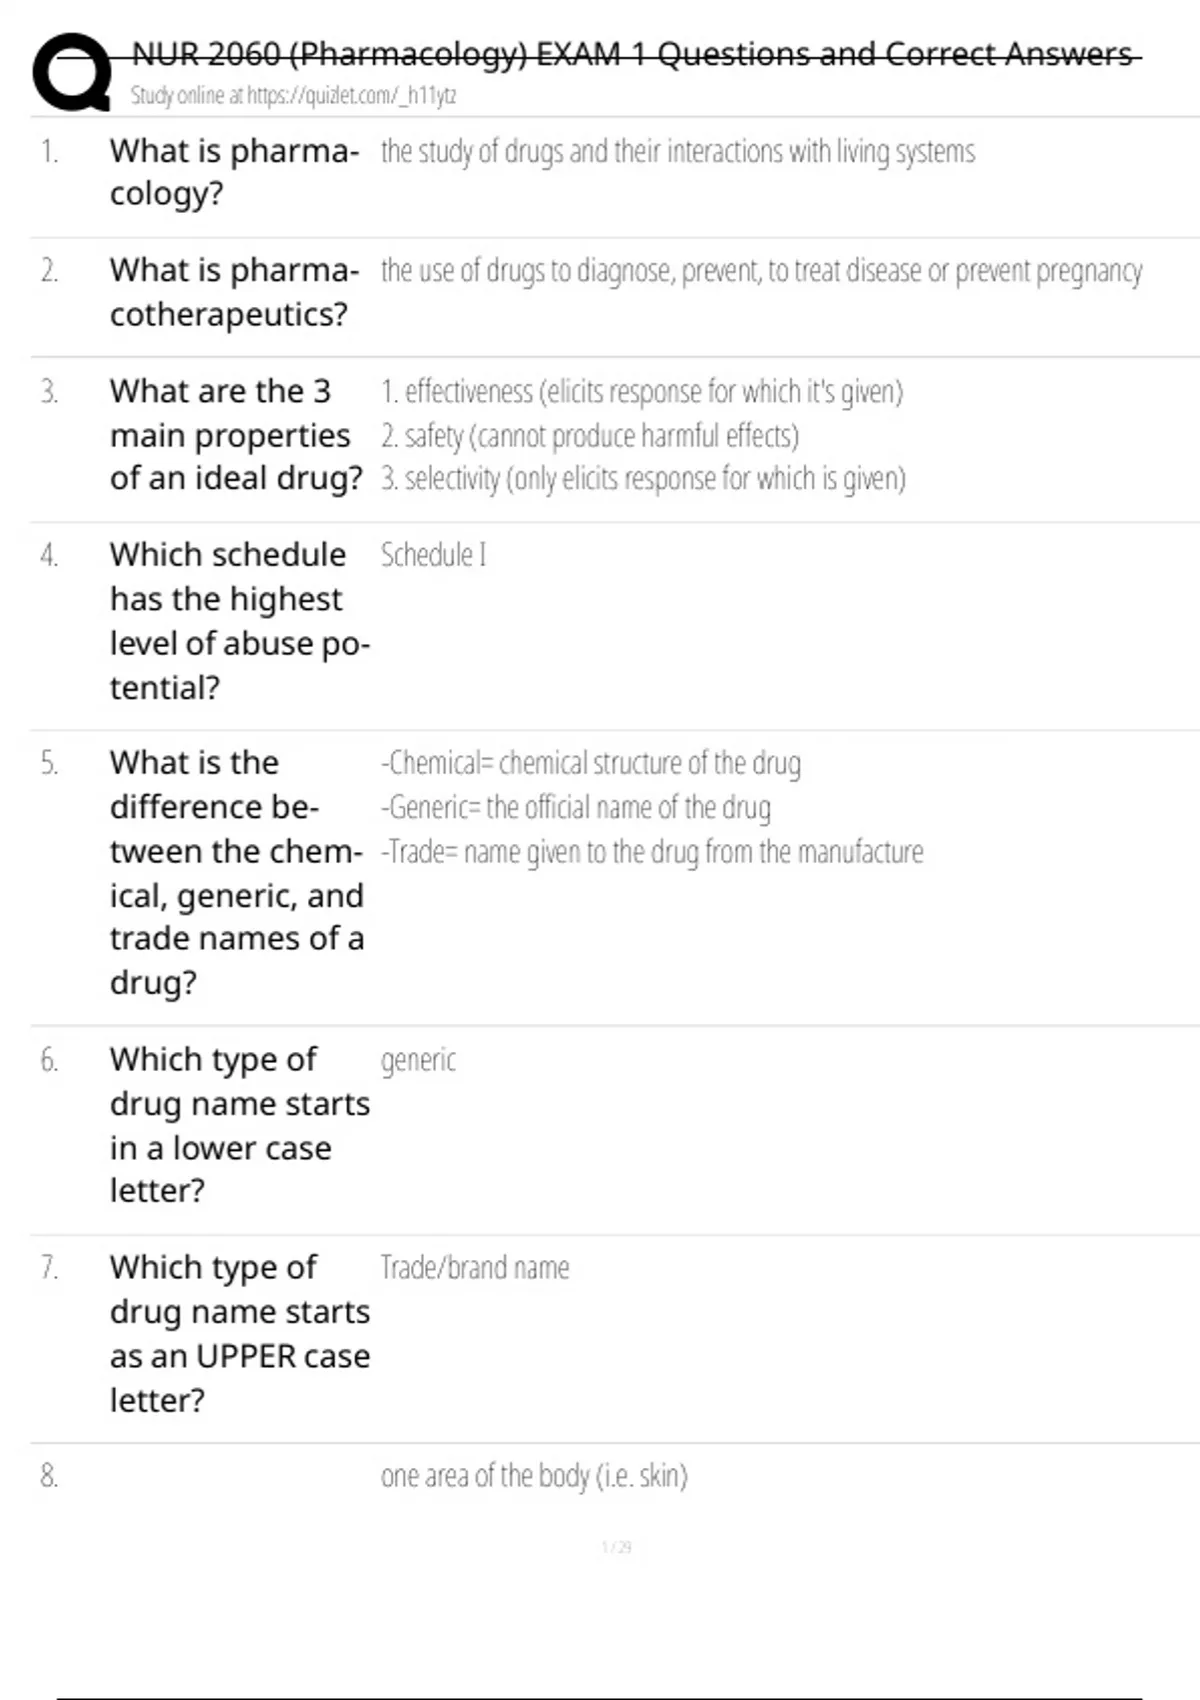Open the quizlet.com study online link
Viewport: 1200px width, 1700px height.
[x=293, y=96]
